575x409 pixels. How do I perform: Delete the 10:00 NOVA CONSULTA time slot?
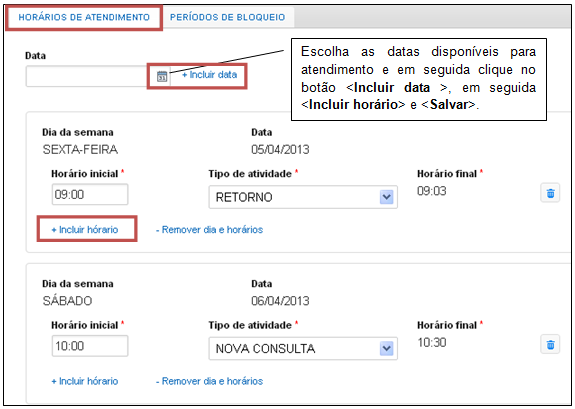click(x=550, y=344)
